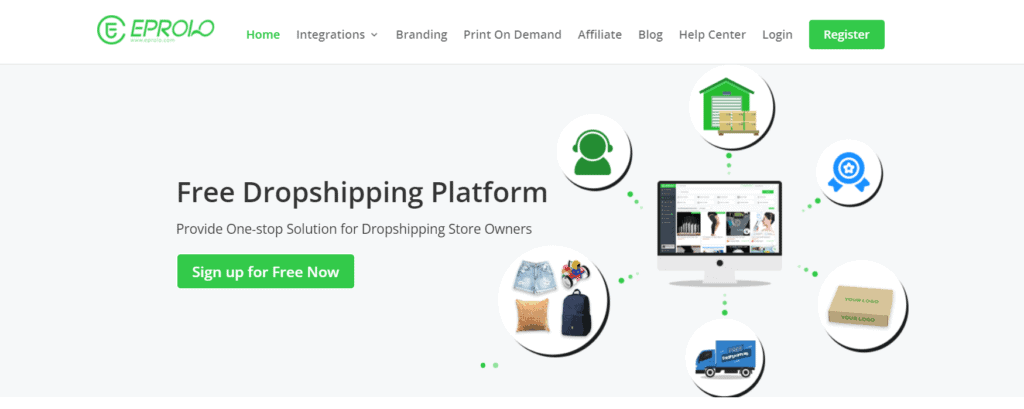Viewport: 1024px width, 409px height.
Task: Click the branded packaging box icon
Action: 861,304
